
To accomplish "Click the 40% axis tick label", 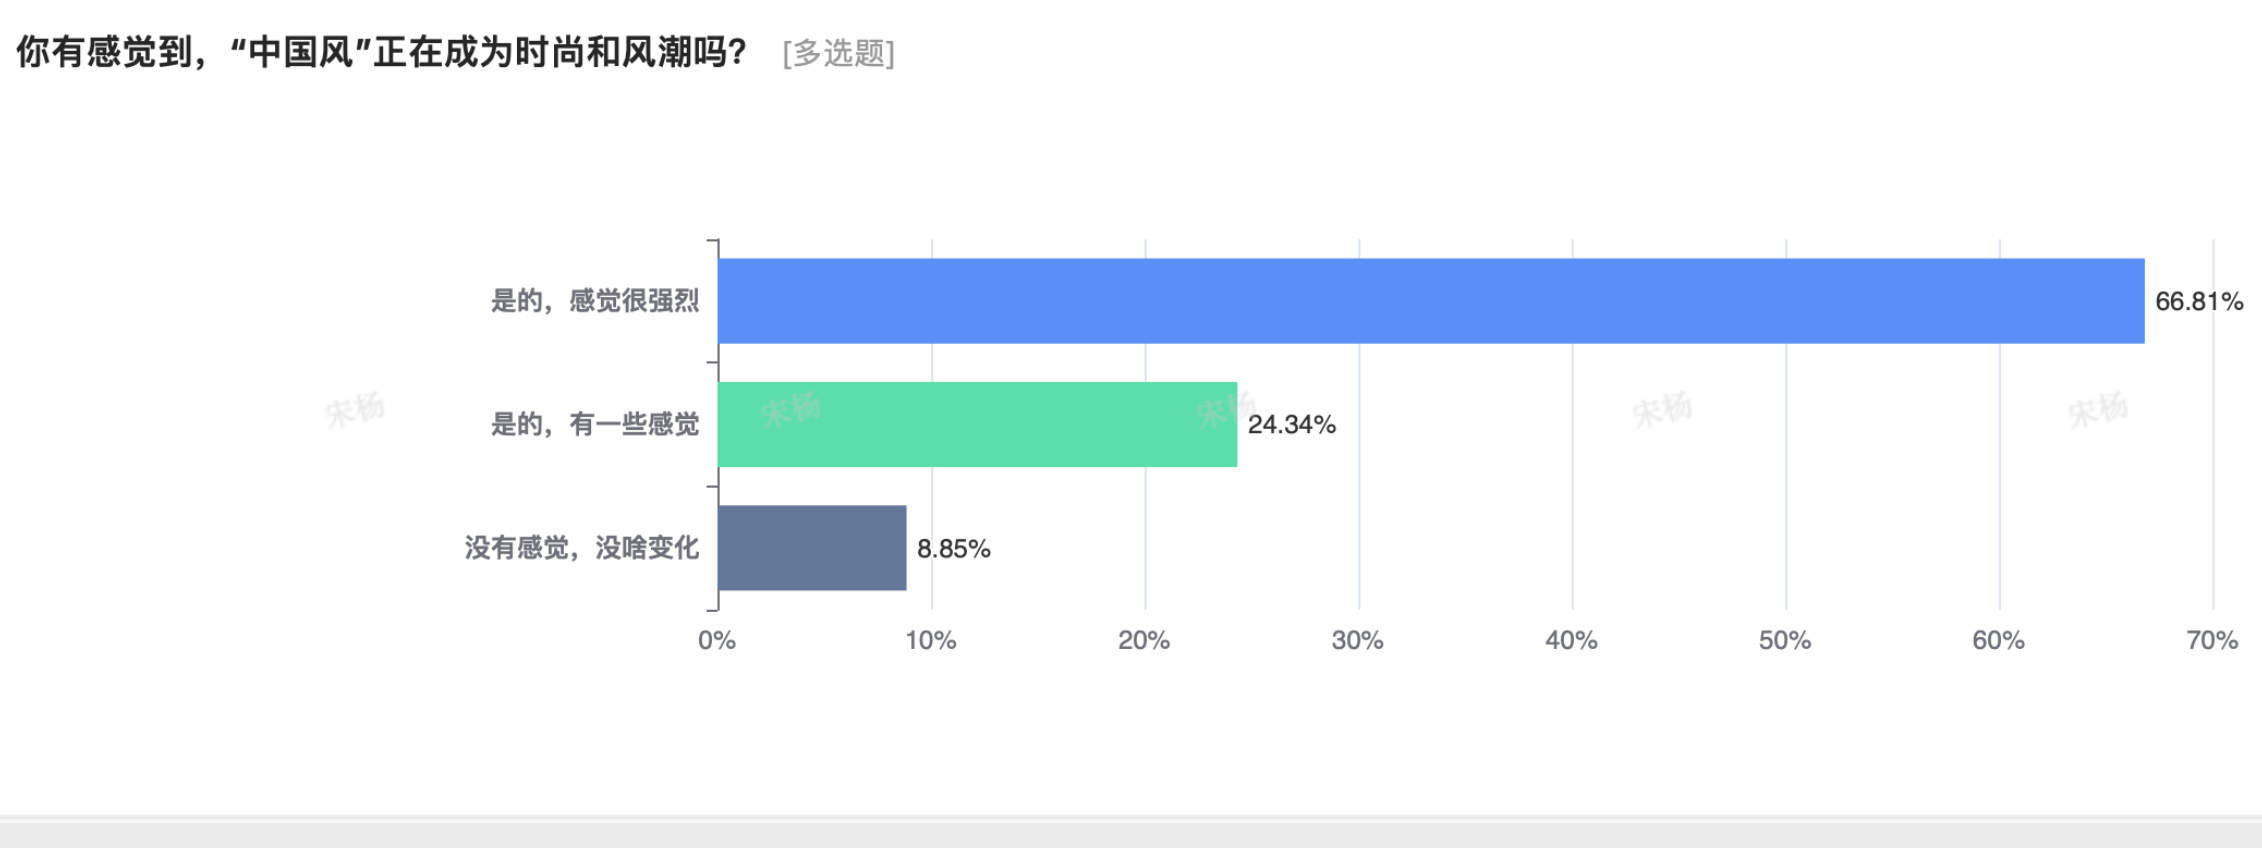I will [1571, 640].
